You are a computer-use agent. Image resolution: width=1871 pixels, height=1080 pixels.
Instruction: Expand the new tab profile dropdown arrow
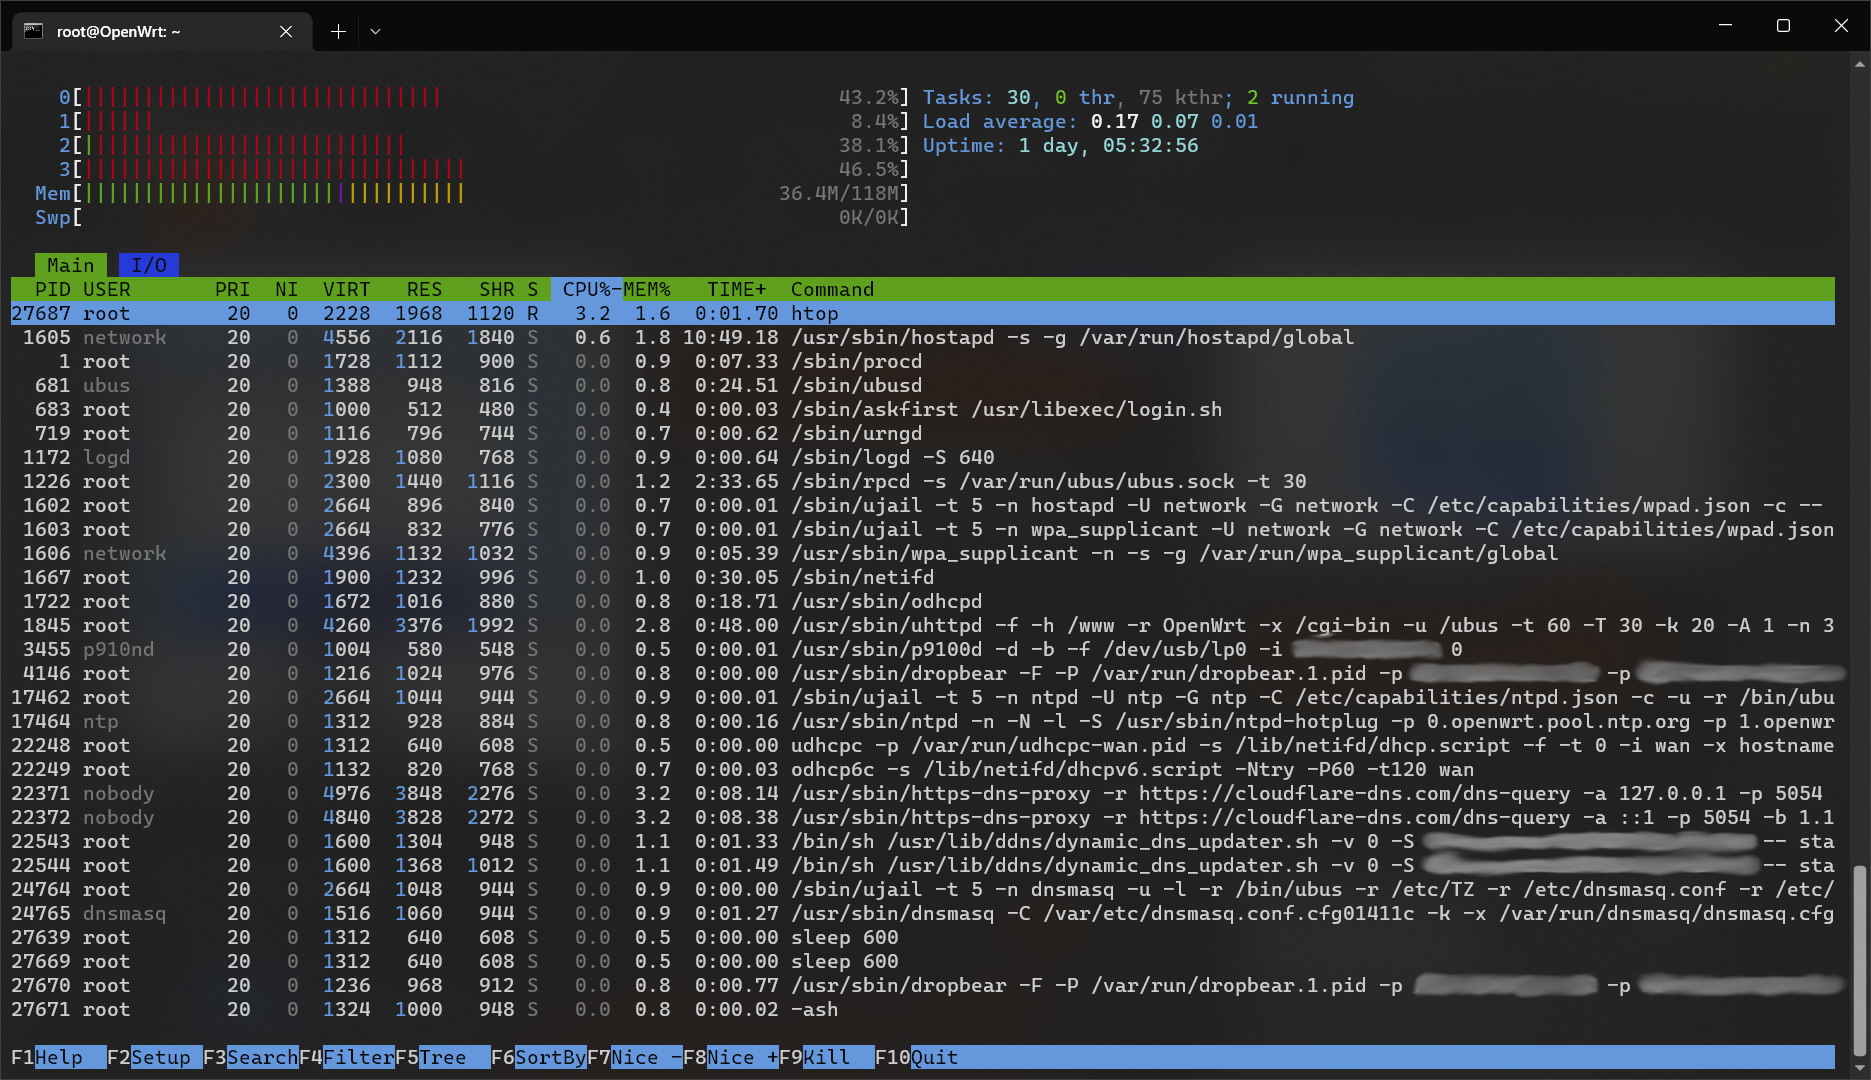tap(375, 31)
